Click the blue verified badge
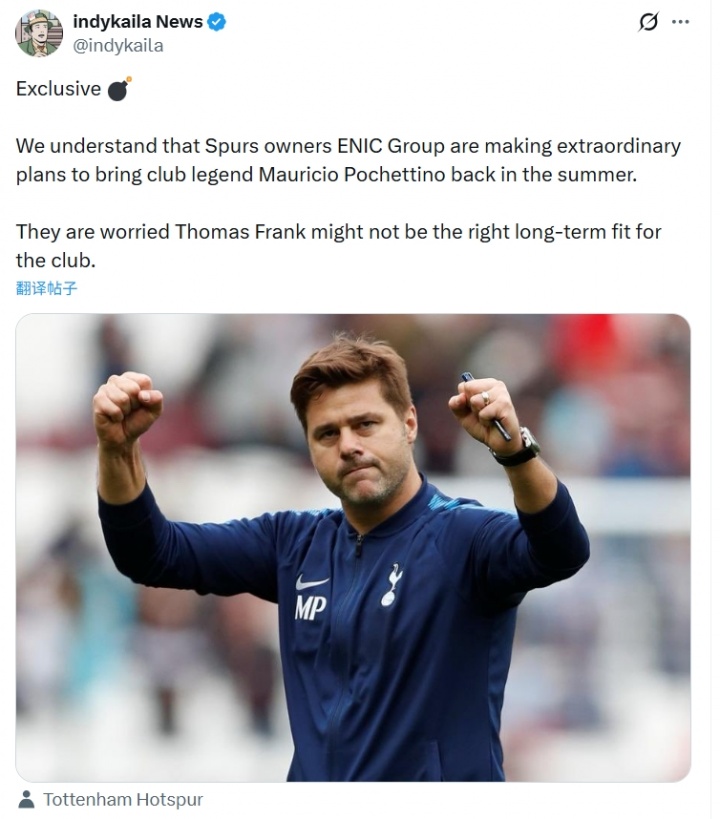 pos(217,22)
